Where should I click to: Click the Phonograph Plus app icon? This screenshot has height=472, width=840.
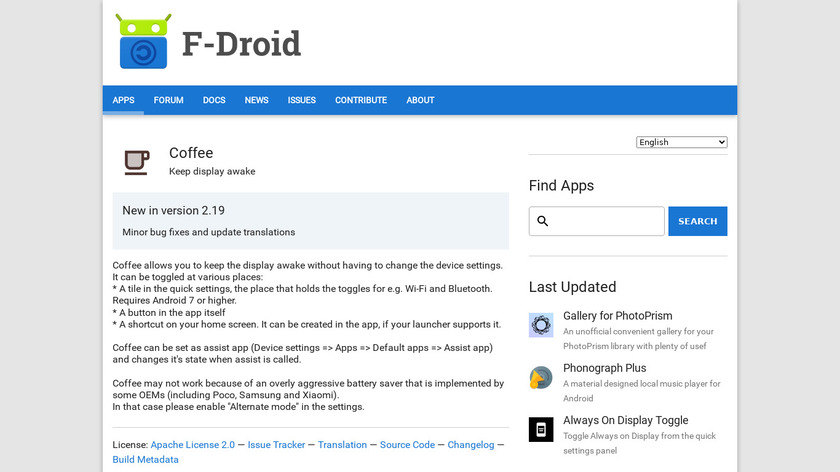[x=541, y=378]
